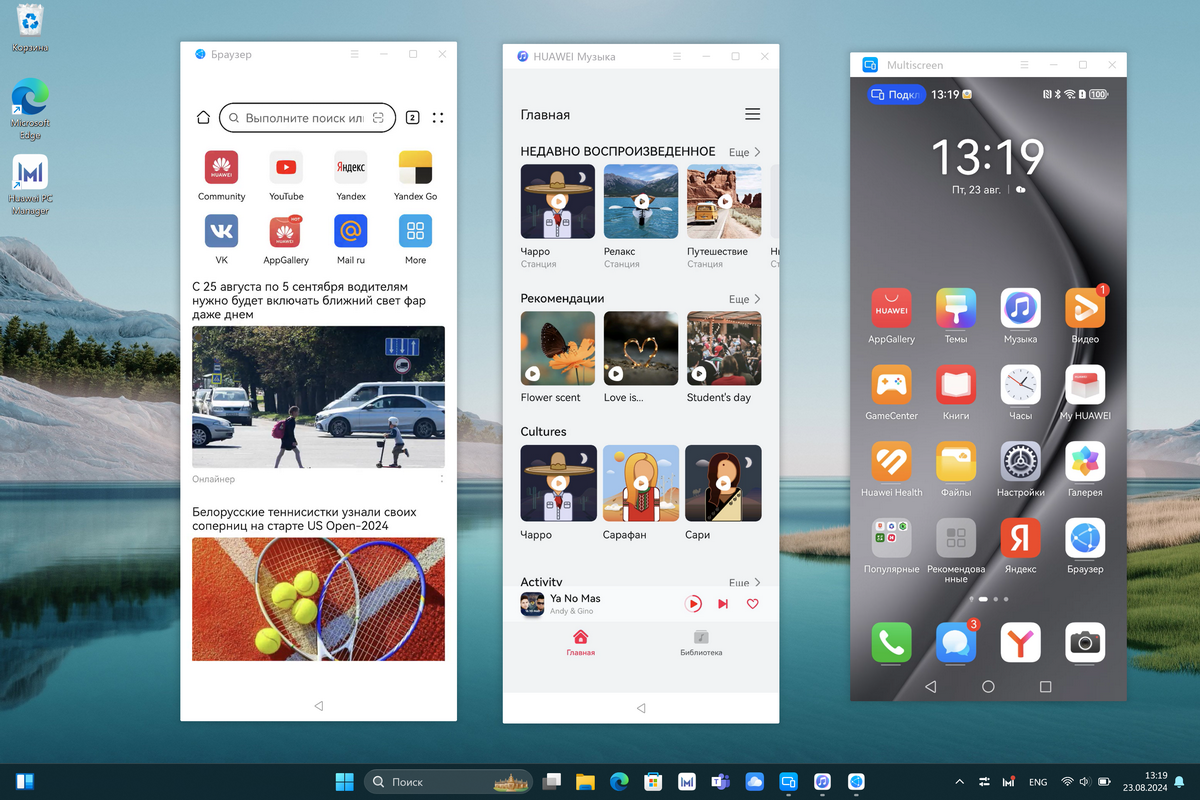The image size is (1200, 800).
Task: Play the Релакс station
Action: coord(641,201)
